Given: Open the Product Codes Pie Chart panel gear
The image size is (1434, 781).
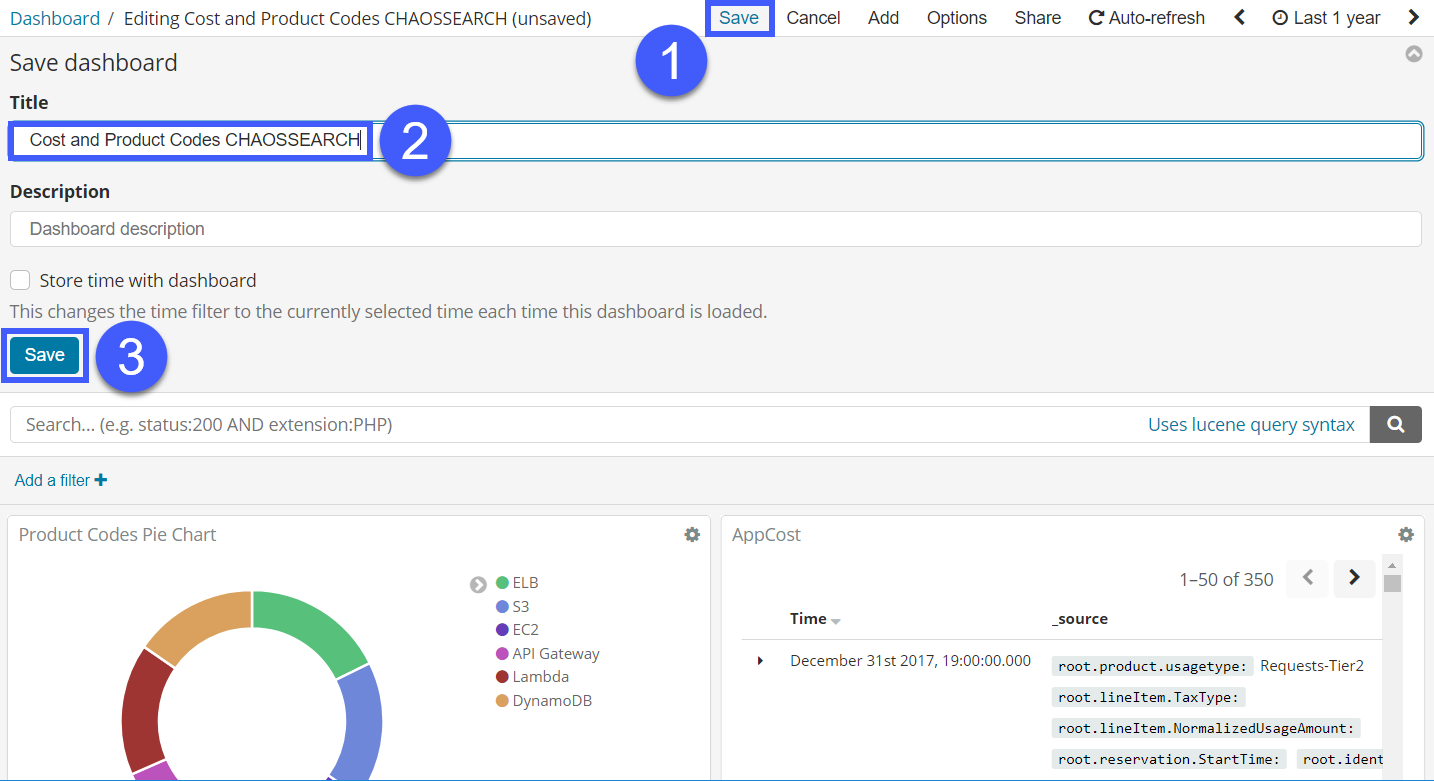Looking at the screenshot, I should pos(692,535).
